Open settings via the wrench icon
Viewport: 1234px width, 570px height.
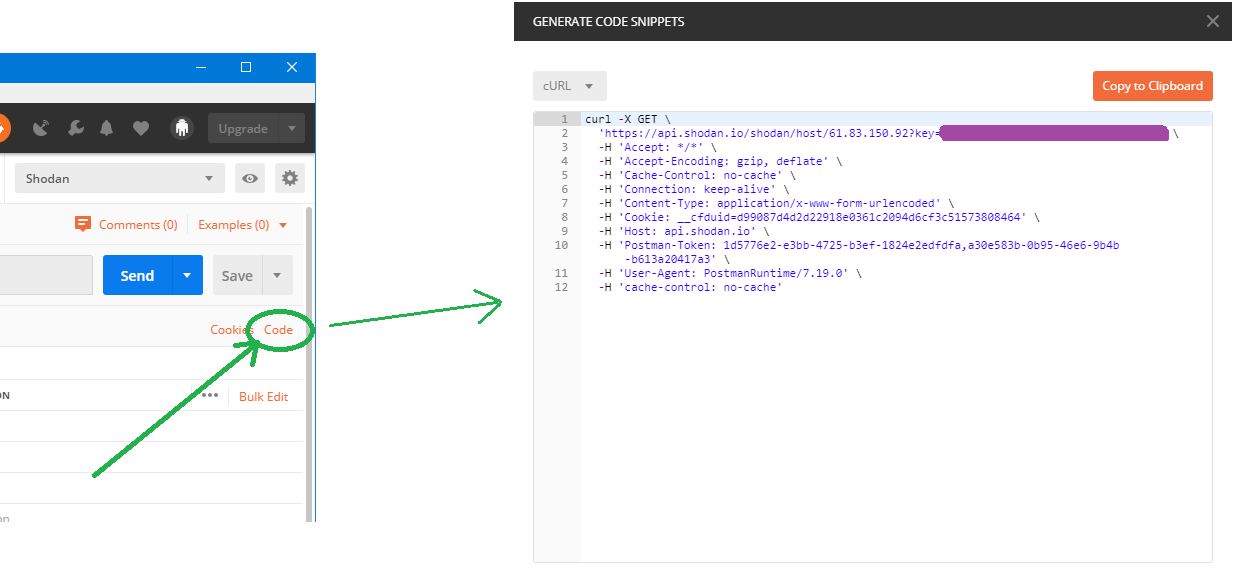click(76, 128)
